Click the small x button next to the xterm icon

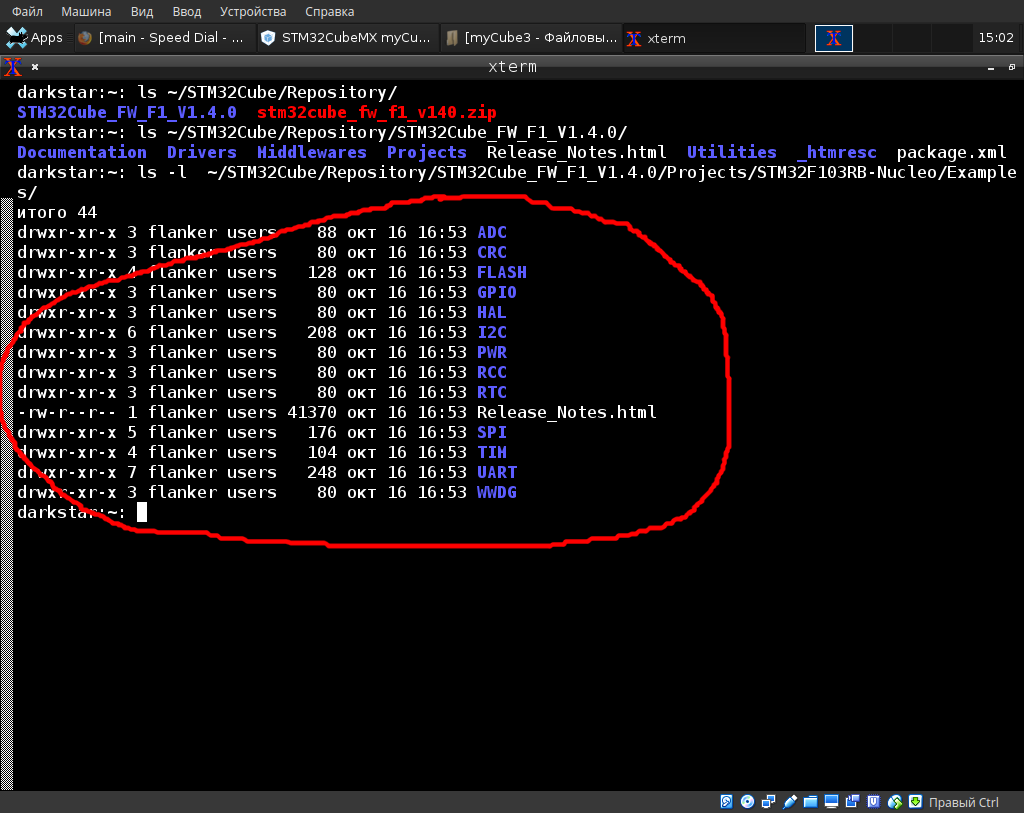[35, 67]
